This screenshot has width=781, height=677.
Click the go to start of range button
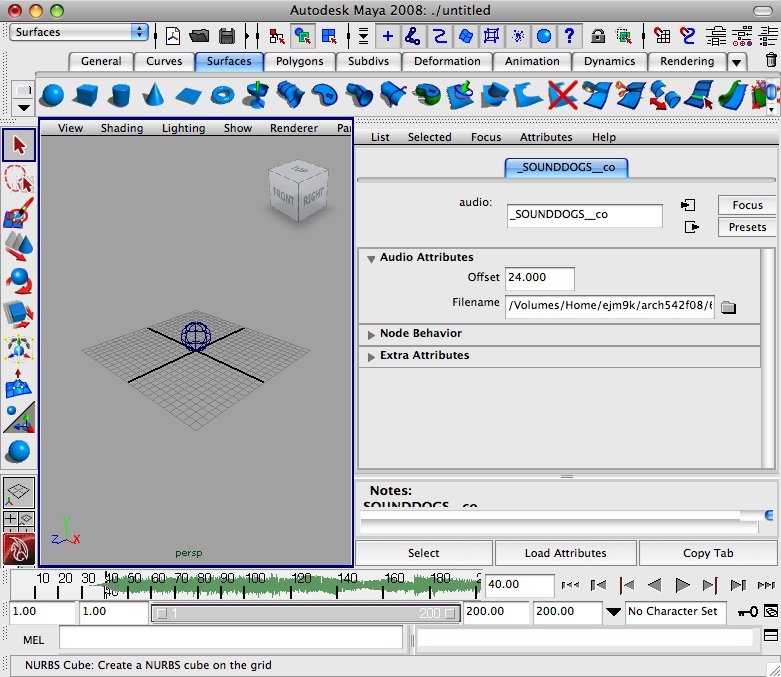570,585
